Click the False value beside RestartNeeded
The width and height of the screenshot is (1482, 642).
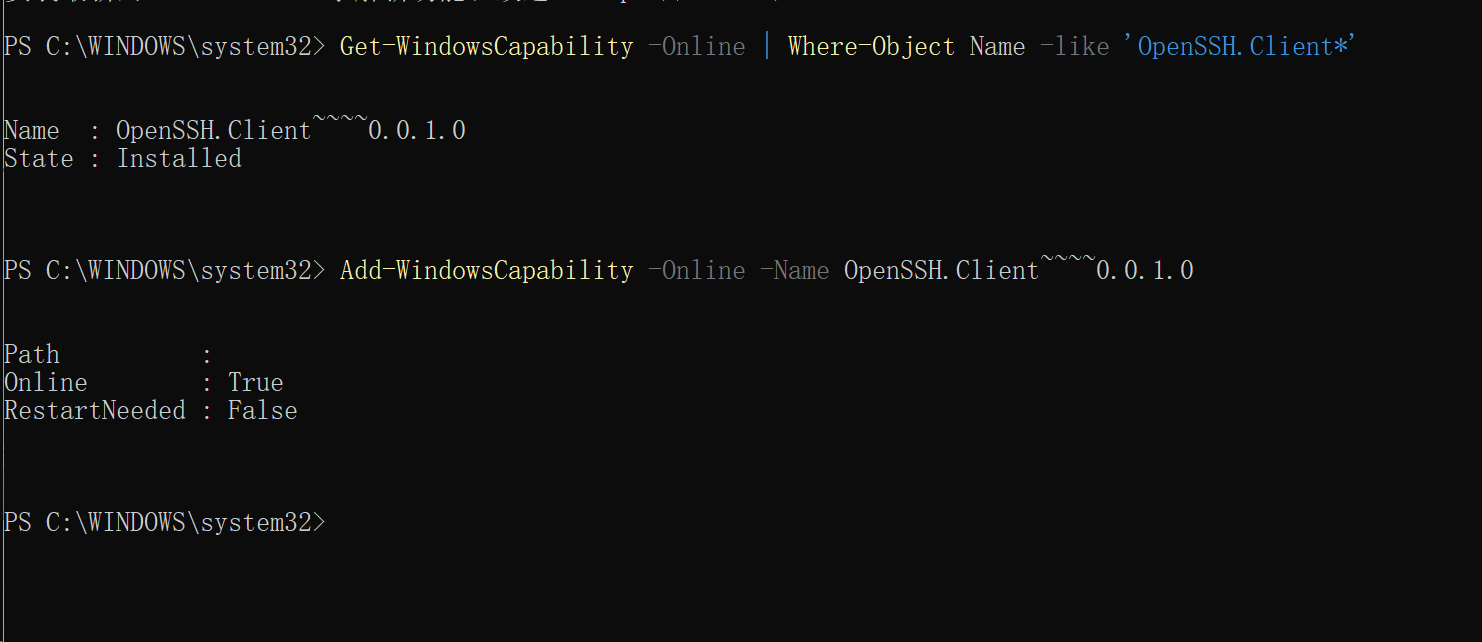click(x=262, y=410)
